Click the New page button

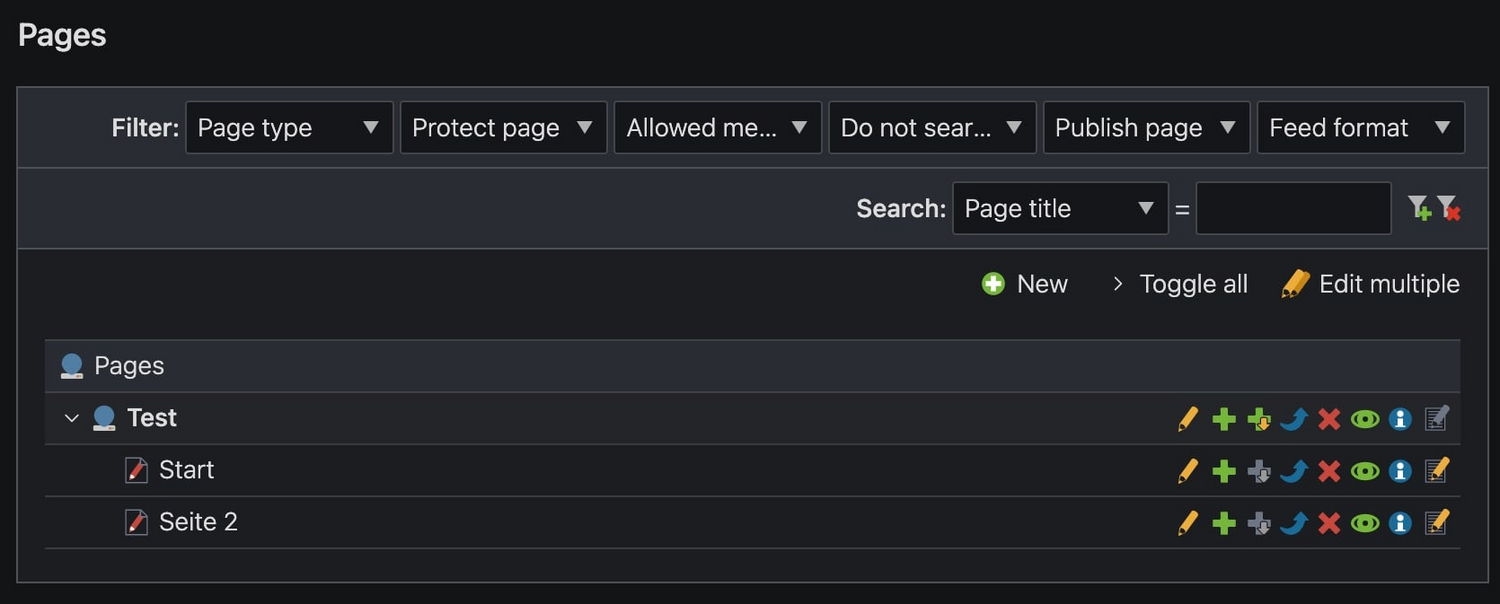pyautogui.click(x=1025, y=285)
